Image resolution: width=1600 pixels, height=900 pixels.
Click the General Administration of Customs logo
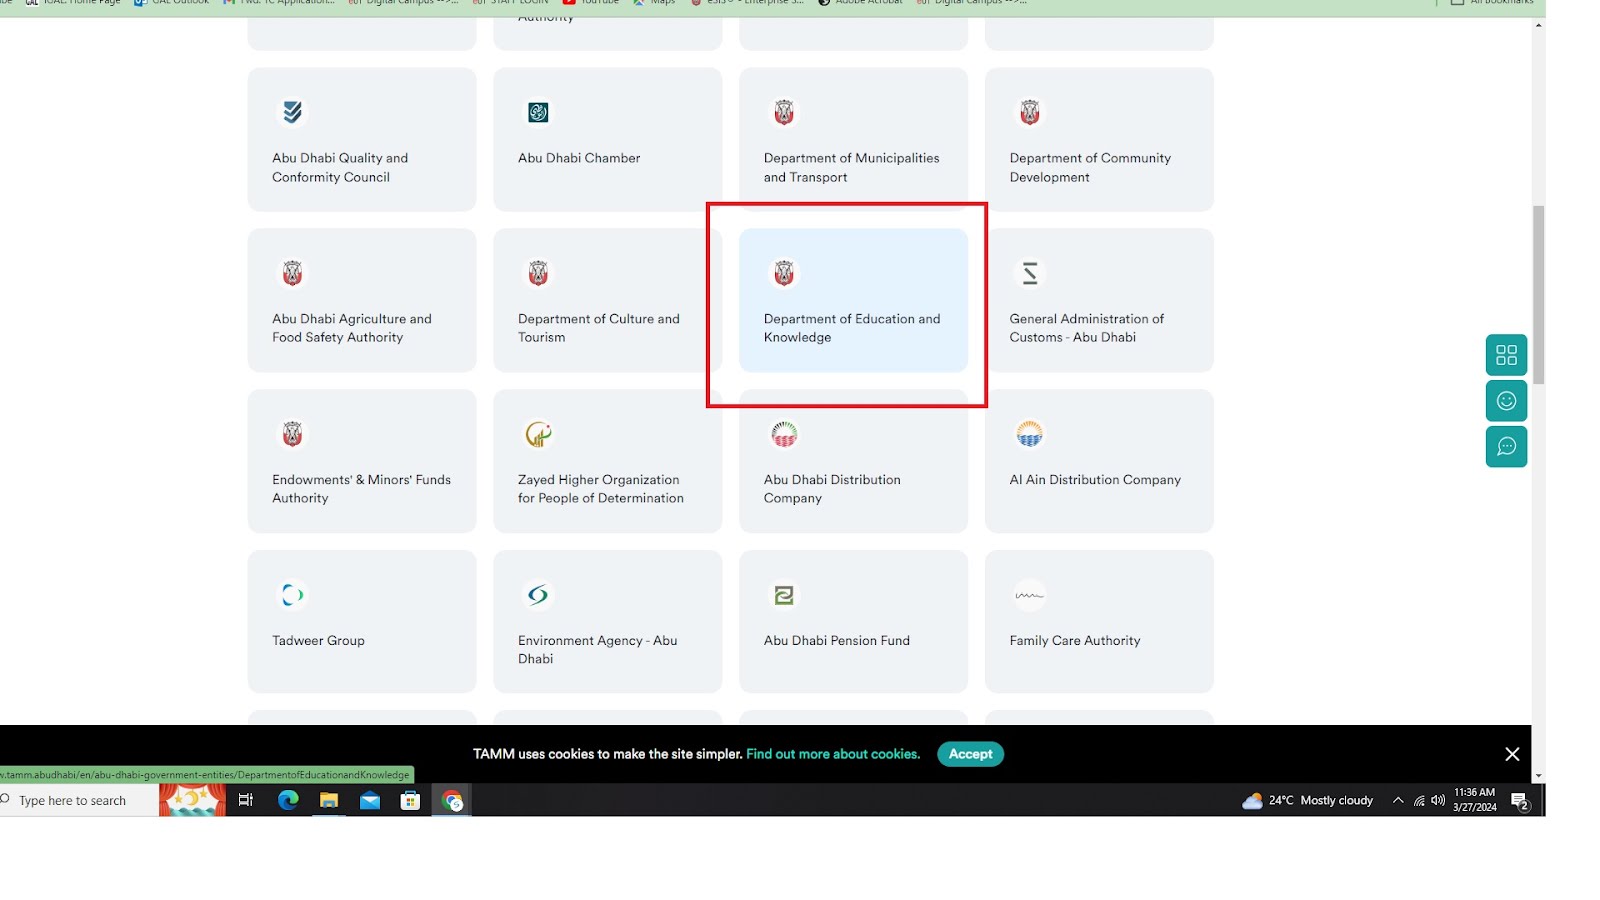[x=1030, y=273]
